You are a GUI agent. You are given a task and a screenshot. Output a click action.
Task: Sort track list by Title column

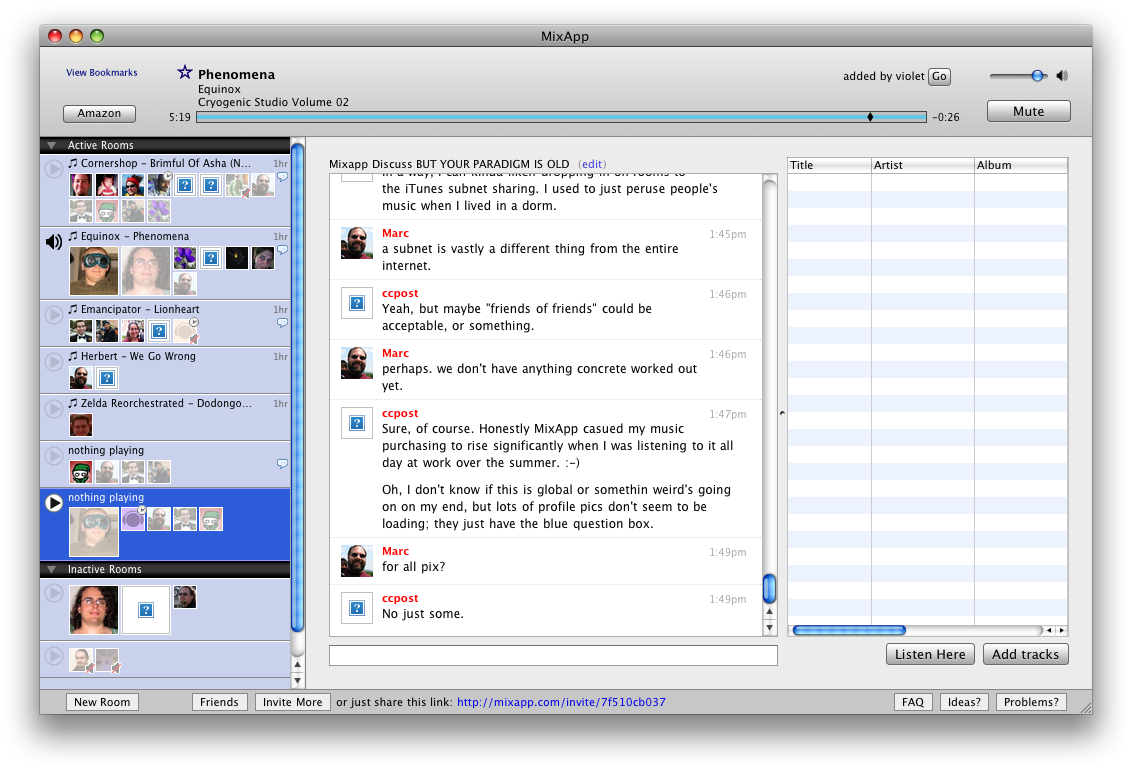click(828, 165)
